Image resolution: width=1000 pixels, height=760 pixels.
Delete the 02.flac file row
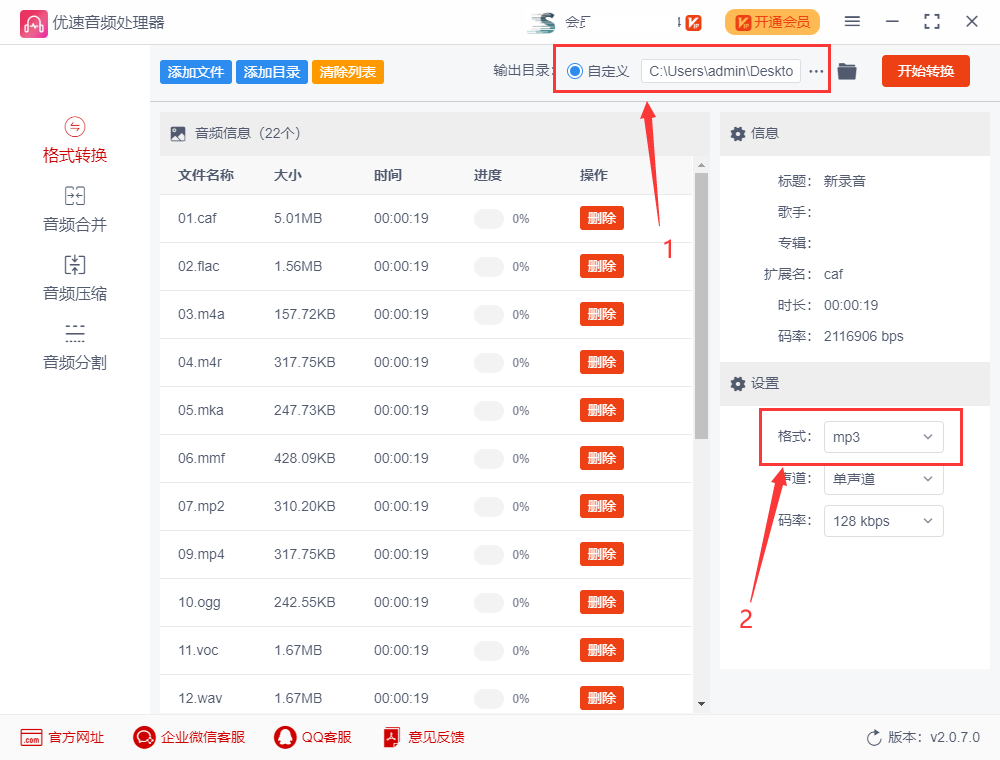[601, 266]
